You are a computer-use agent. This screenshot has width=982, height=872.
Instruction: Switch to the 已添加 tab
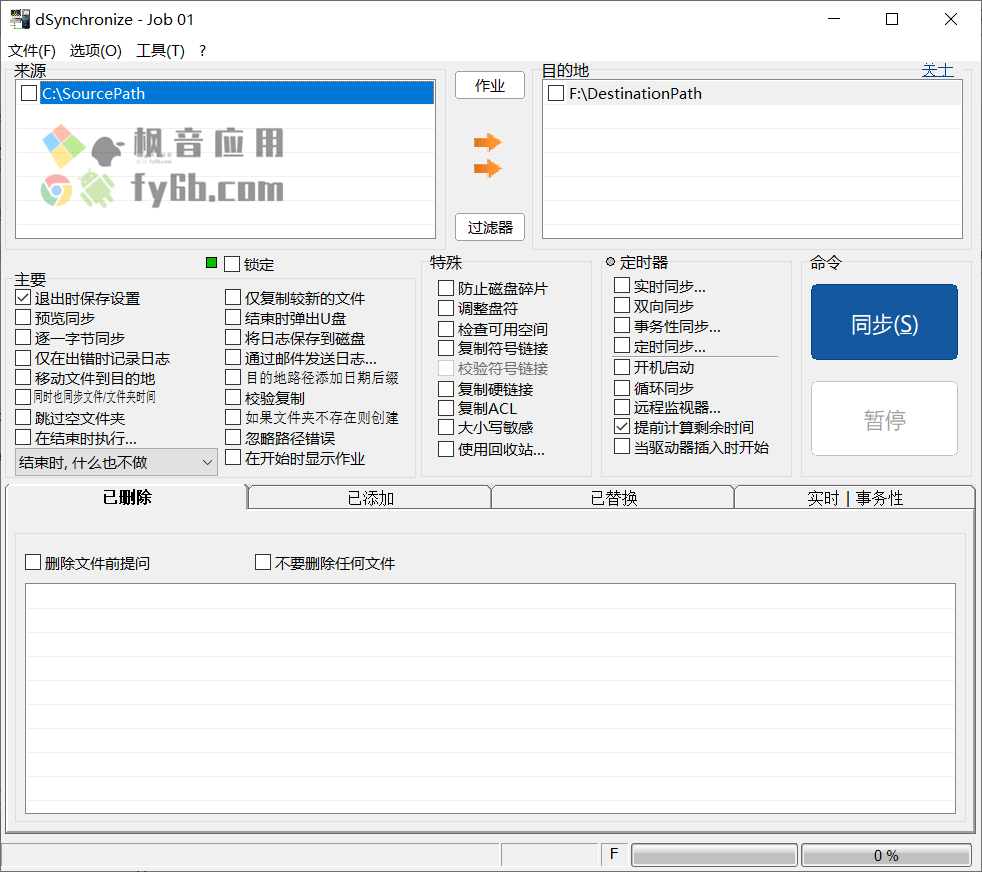pyautogui.click(x=370, y=499)
